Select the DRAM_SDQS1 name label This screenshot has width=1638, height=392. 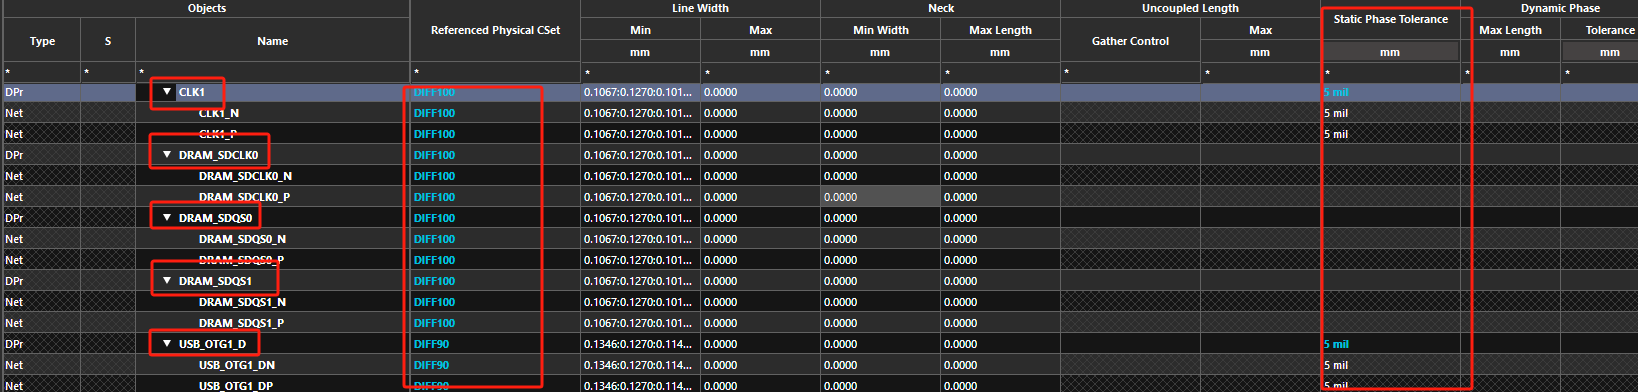215,281
